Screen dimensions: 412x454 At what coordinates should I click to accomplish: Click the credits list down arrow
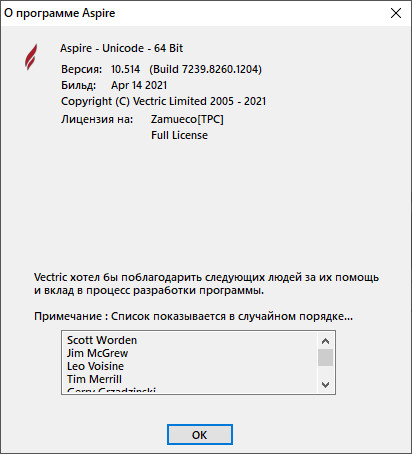point(325,385)
